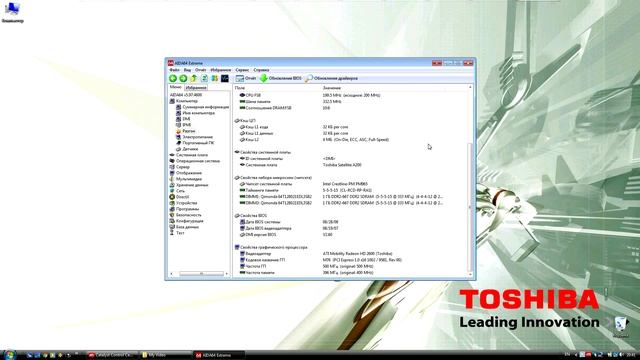Open the Избранное menu in menu bar

221,70
